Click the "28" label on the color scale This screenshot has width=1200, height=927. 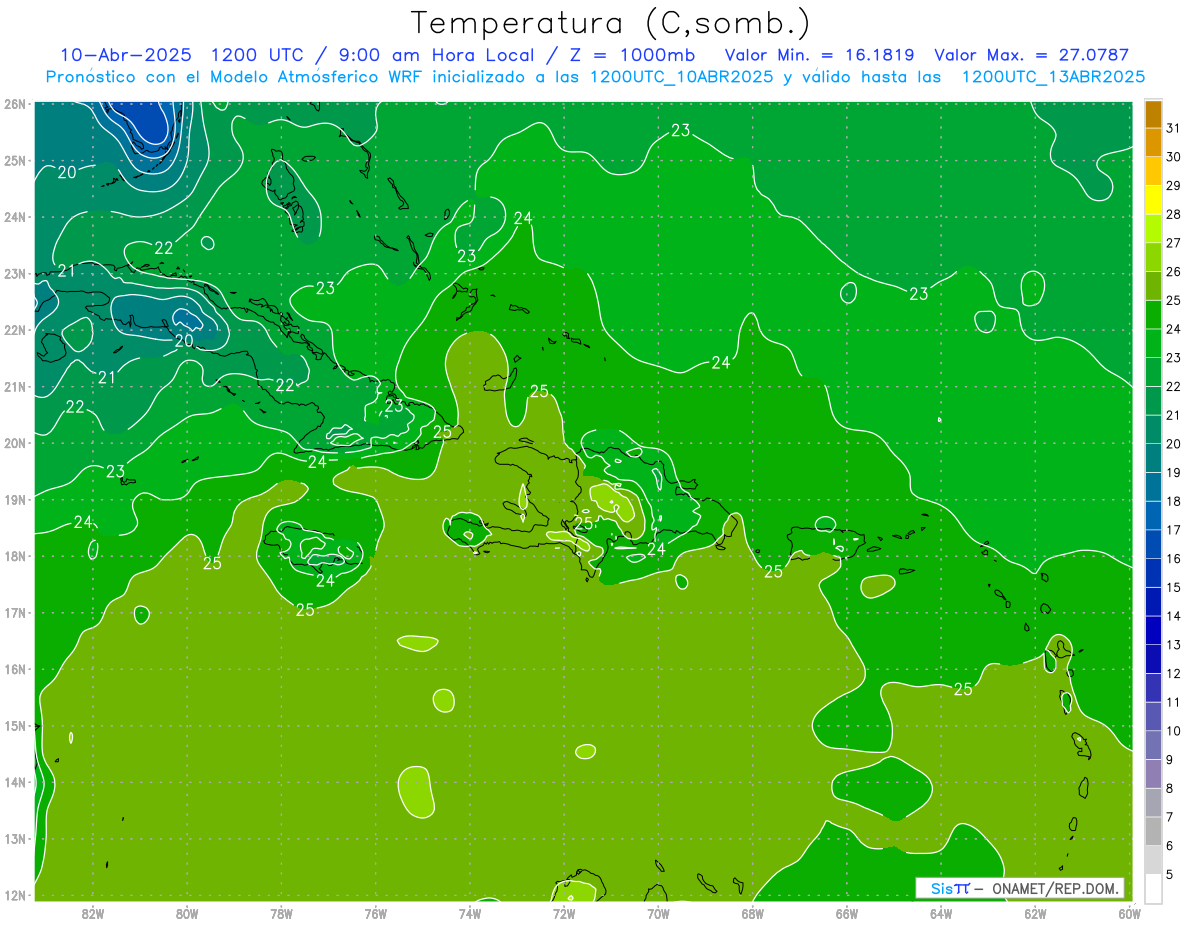1174,214
